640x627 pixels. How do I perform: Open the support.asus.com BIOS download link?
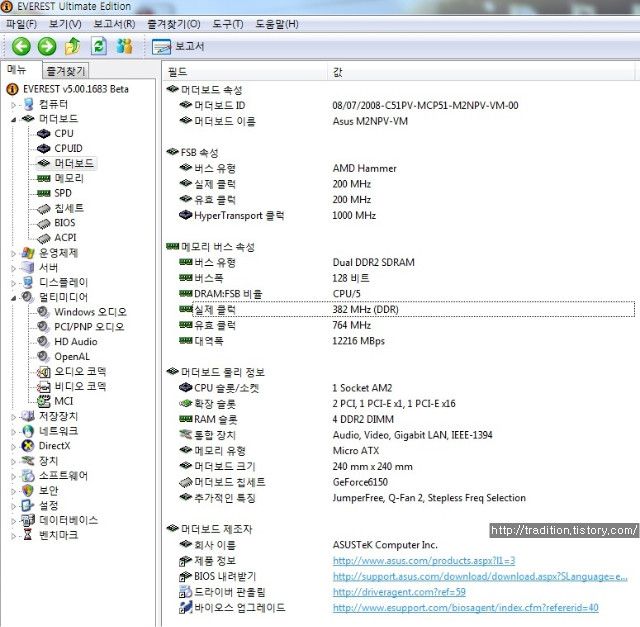click(480, 576)
